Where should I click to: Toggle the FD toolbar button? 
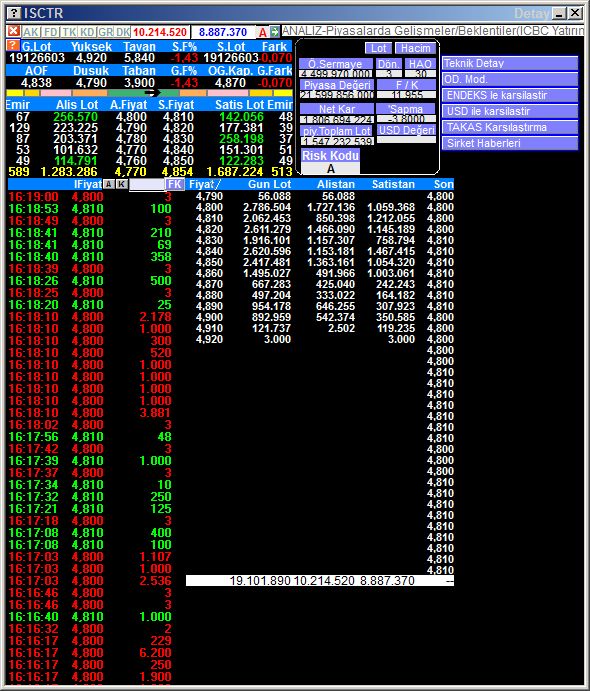pyautogui.click(x=51, y=32)
